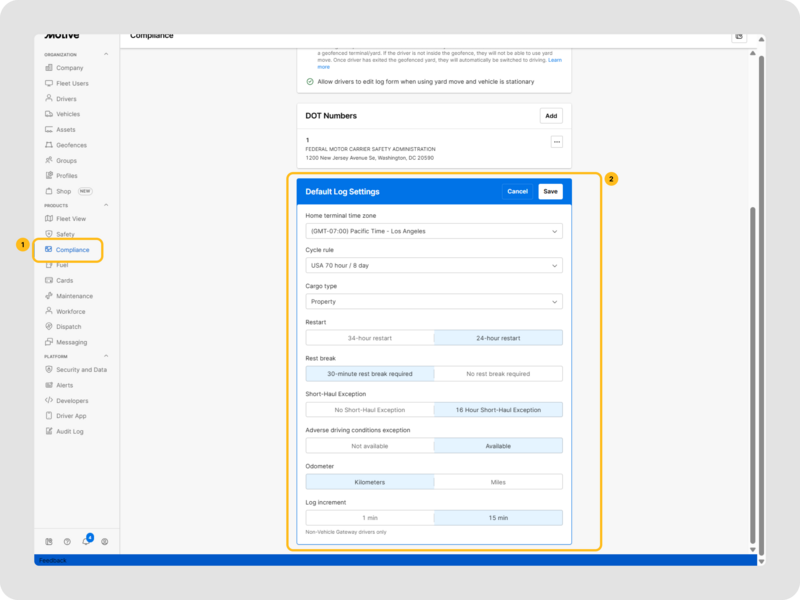Click the Maintenance icon in sidebar

click(48, 296)
